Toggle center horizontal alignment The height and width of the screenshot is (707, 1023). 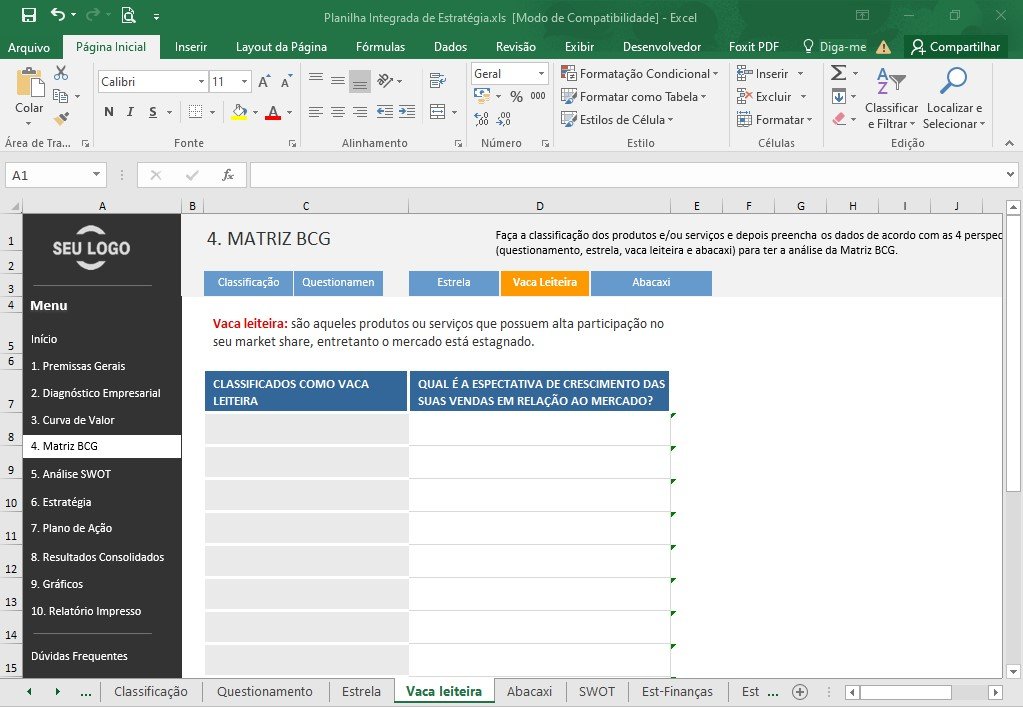[x=337, y=112]
